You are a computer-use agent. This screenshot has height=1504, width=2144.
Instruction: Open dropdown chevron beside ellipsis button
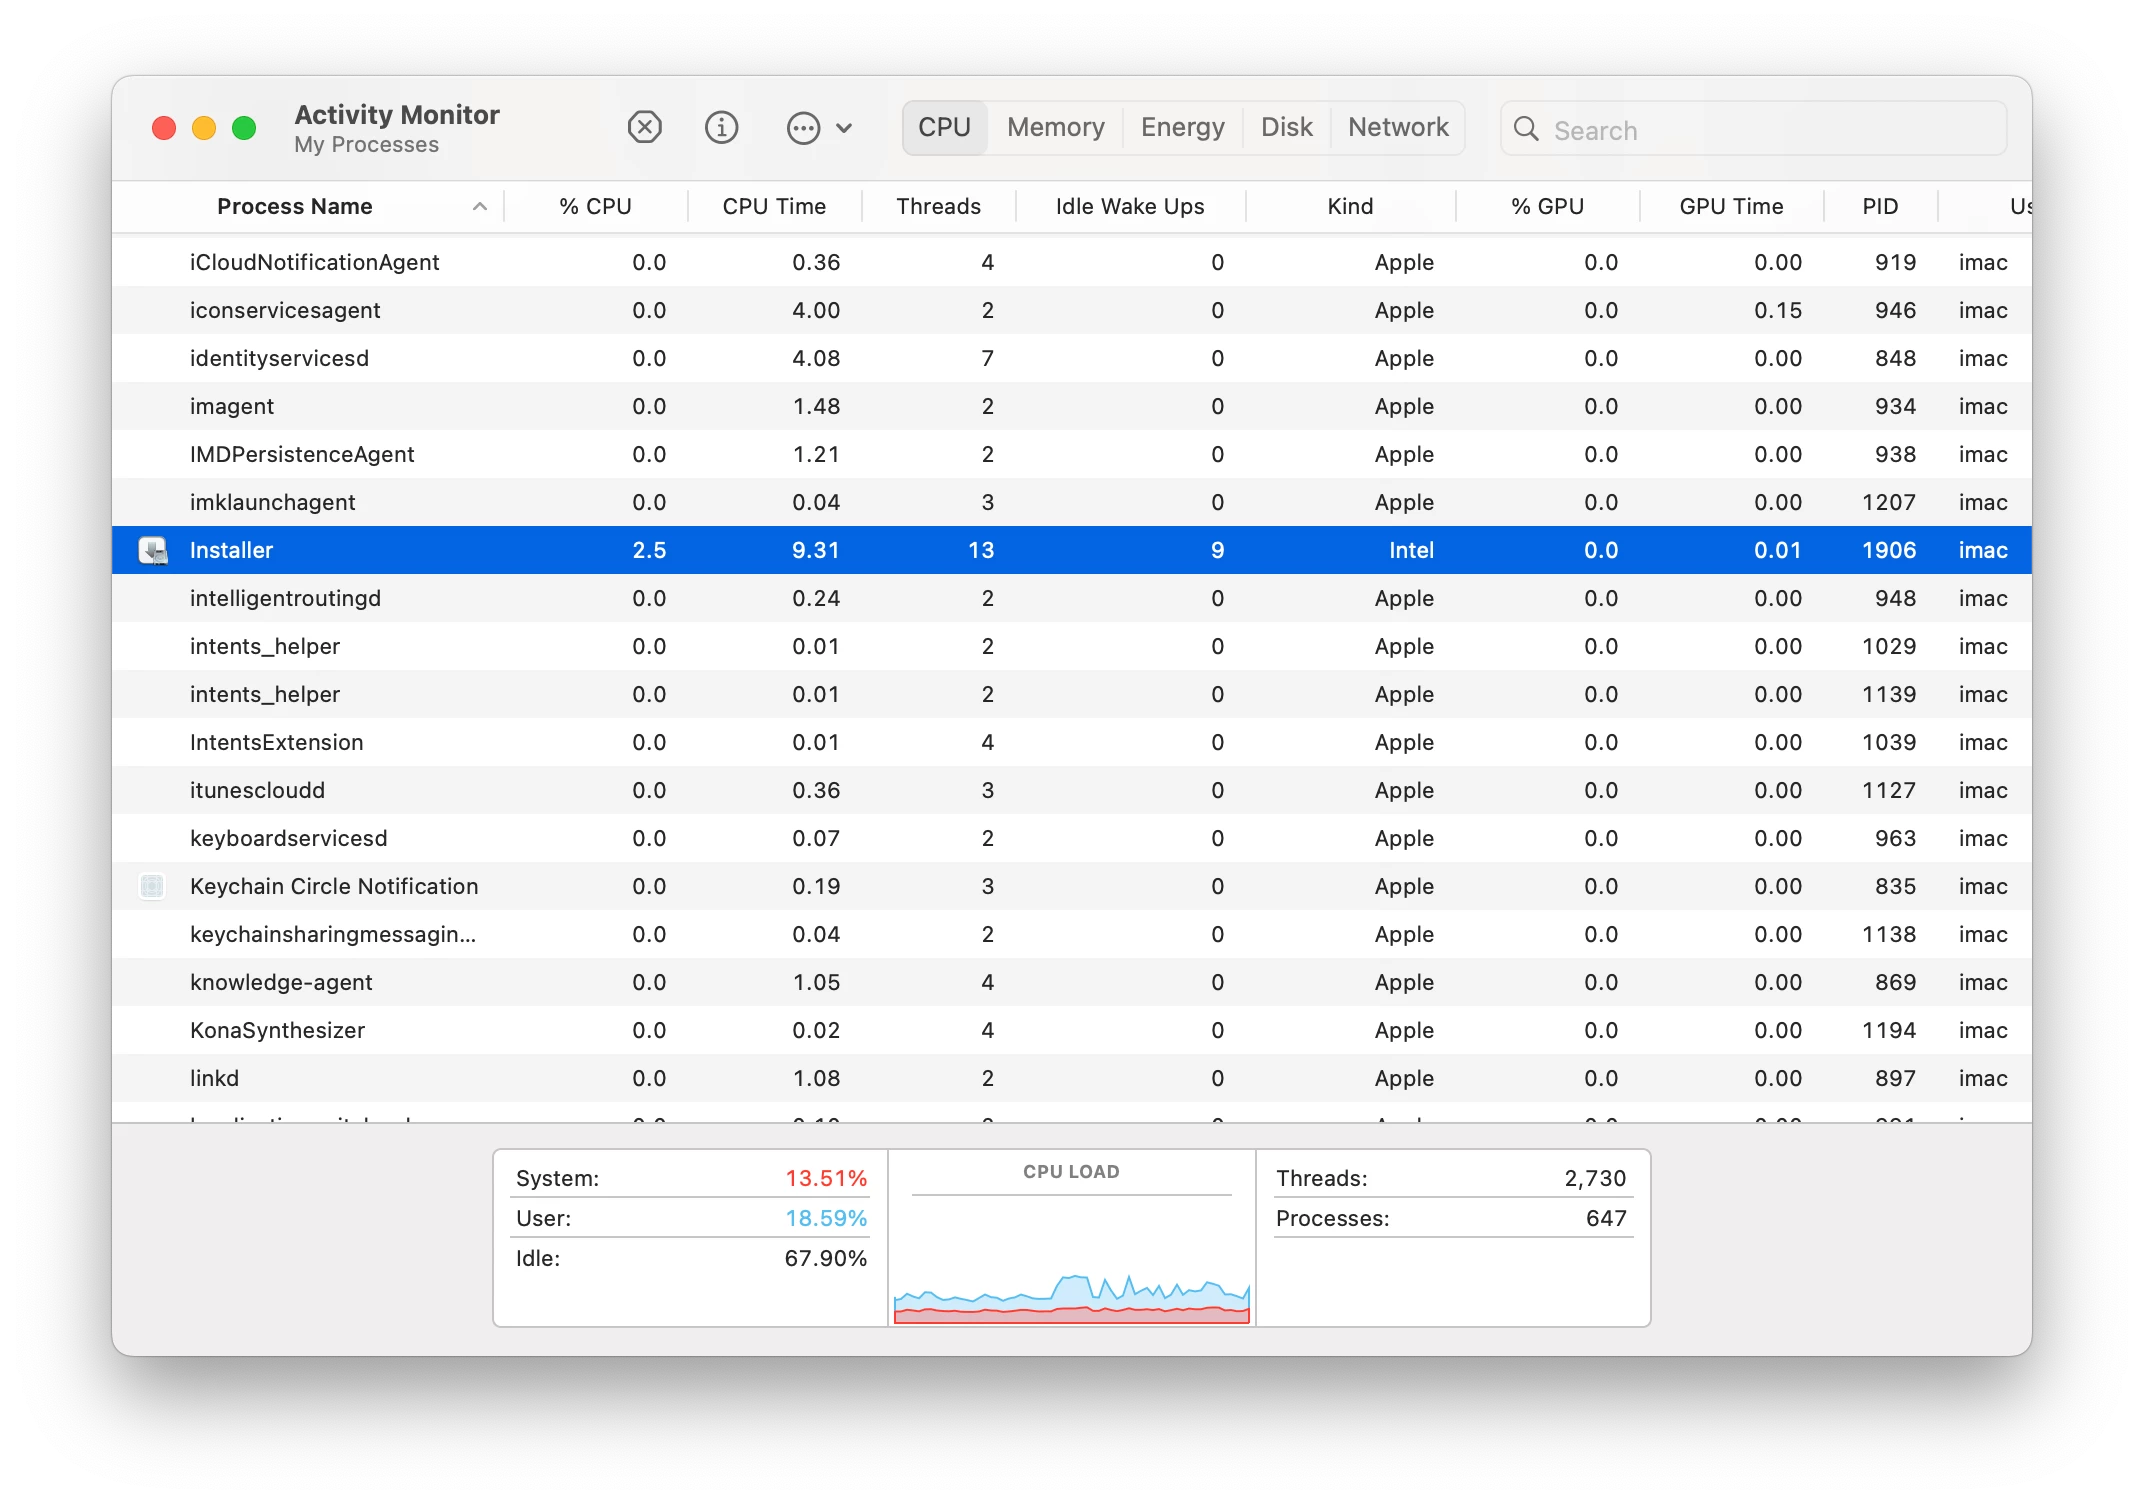844,128
